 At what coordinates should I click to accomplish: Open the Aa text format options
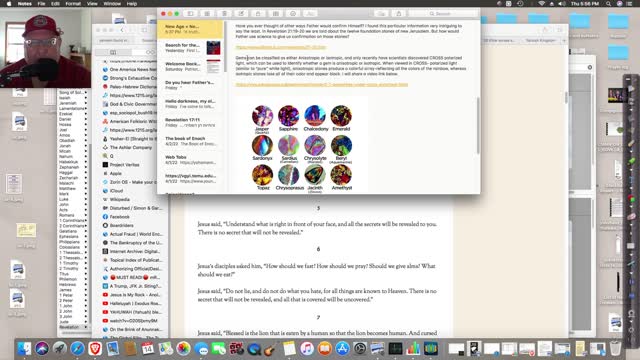310,13
